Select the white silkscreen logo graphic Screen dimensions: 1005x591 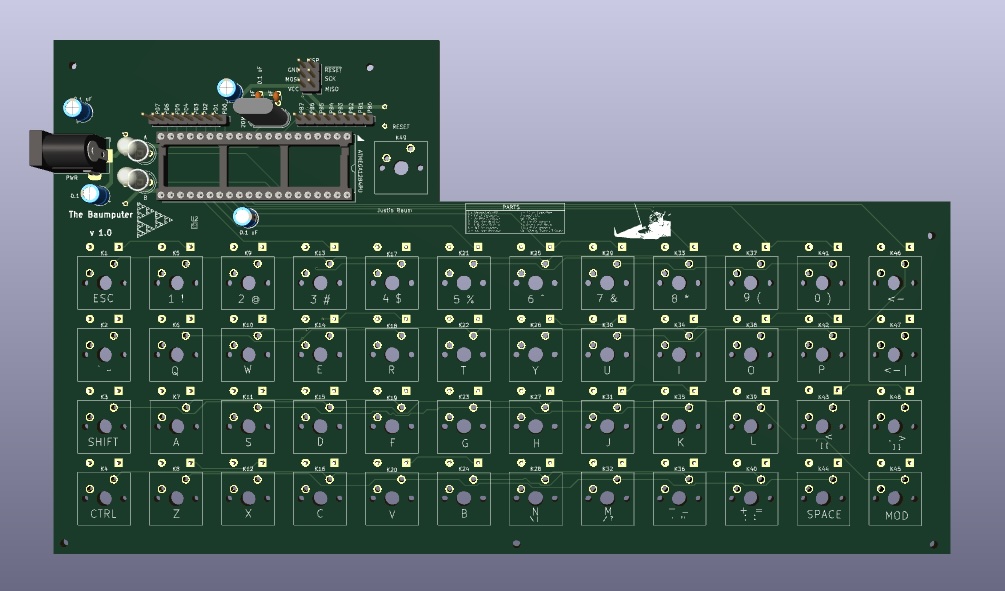643,223
